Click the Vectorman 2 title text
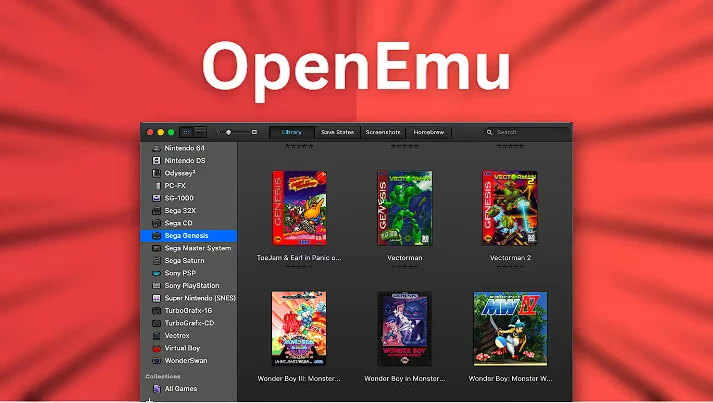This screenshot has width=713, height=403. click(x=510, y=258)
